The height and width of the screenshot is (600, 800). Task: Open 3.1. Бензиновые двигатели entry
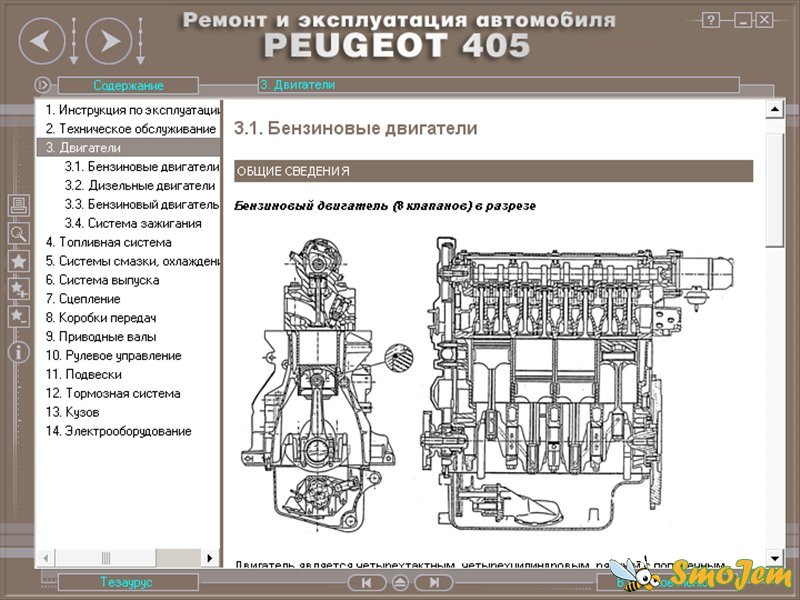click(x=142, y=166)
